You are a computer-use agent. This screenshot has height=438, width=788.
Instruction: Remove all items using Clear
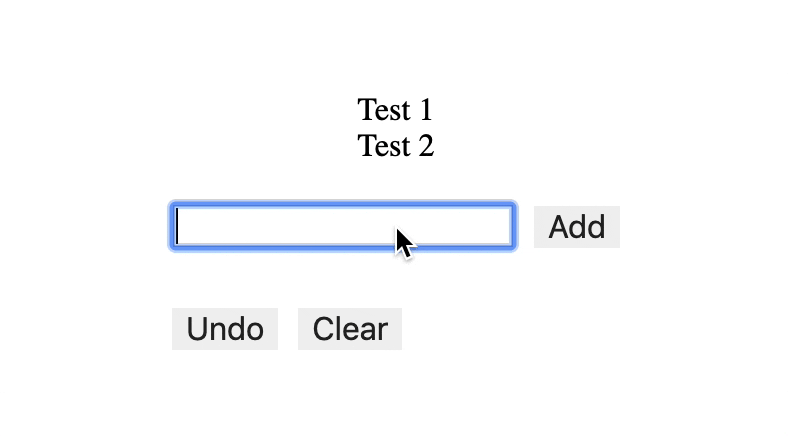[349, 329]
